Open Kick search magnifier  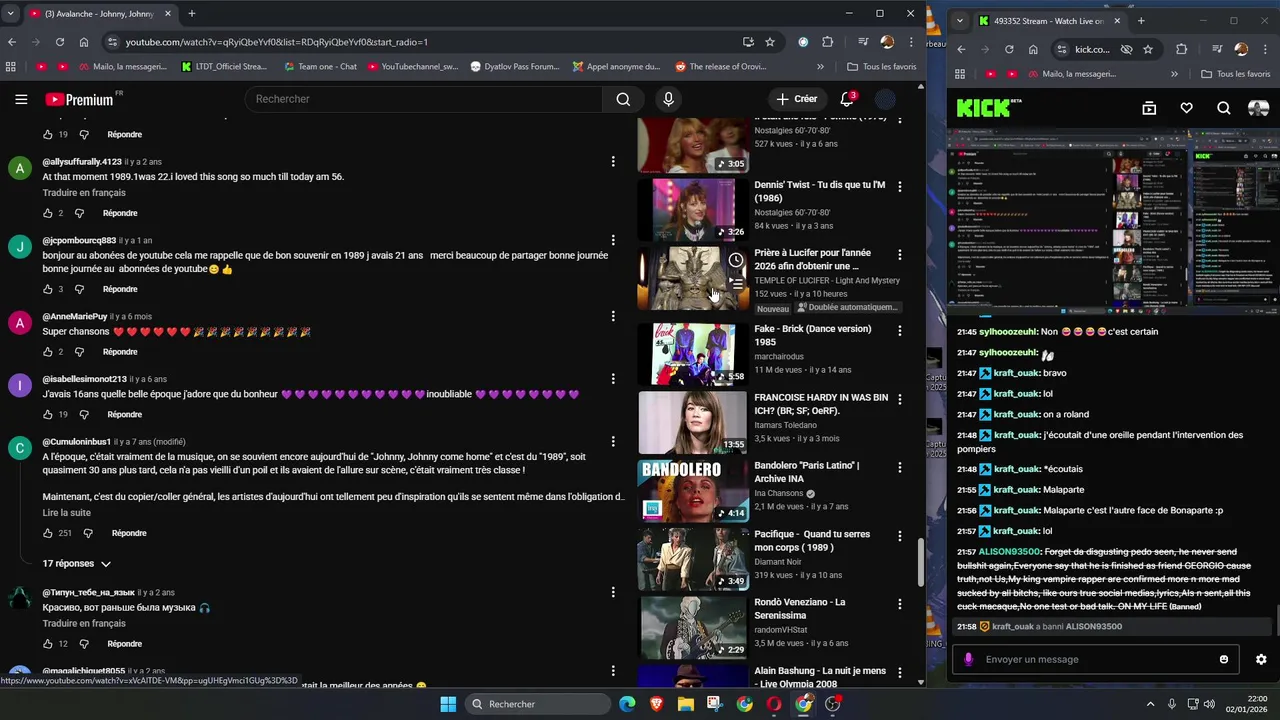click(x=1223, y=108)
